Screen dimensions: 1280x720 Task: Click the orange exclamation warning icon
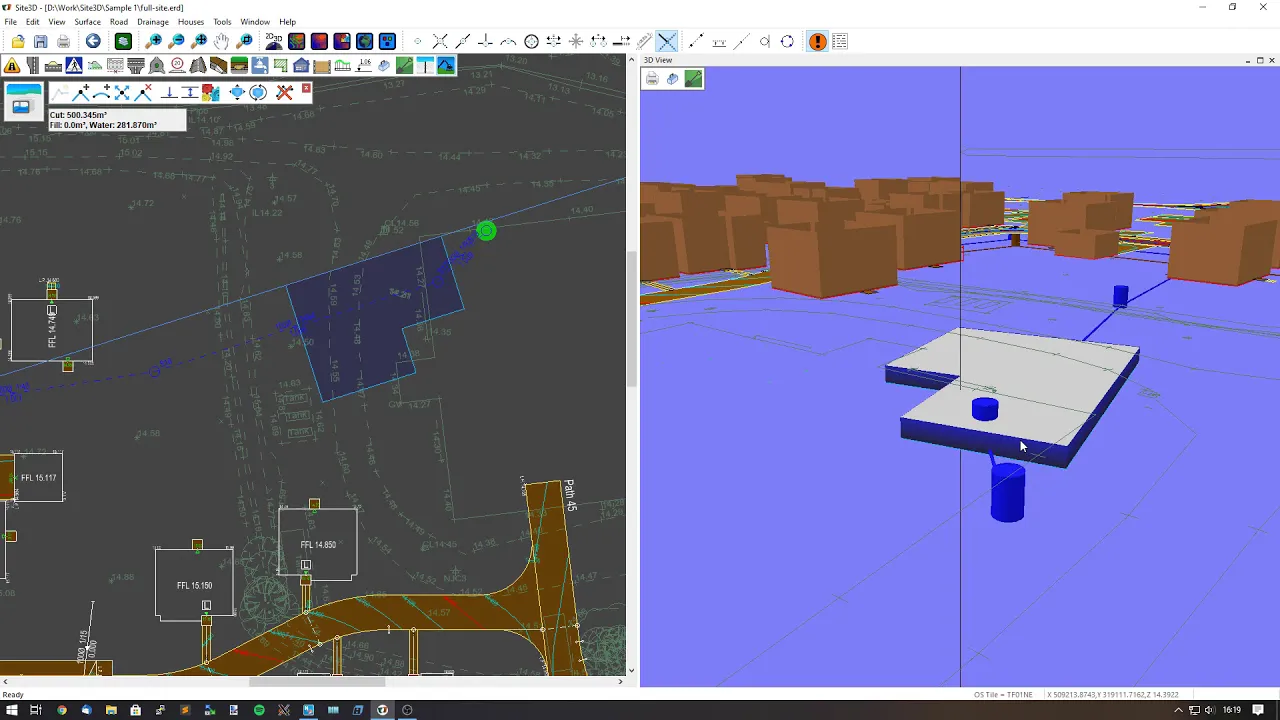[818, 41]
